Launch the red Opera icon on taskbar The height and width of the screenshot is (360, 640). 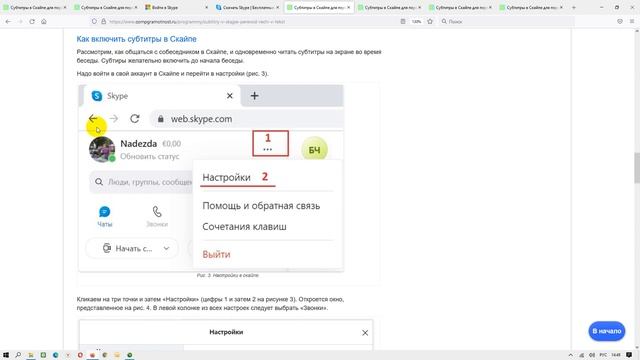80,355
